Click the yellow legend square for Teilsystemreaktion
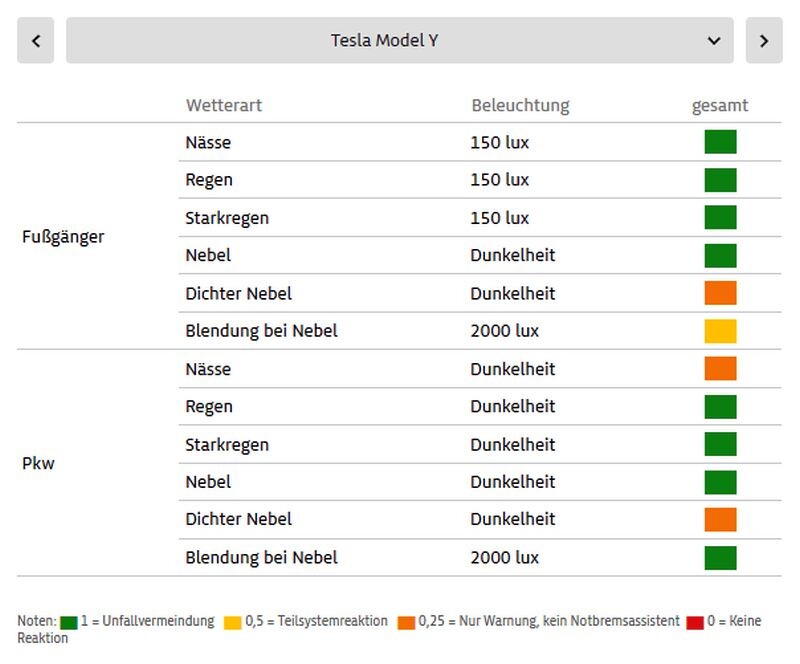Screen dimensions: 800x664 [x=232, y=622]
